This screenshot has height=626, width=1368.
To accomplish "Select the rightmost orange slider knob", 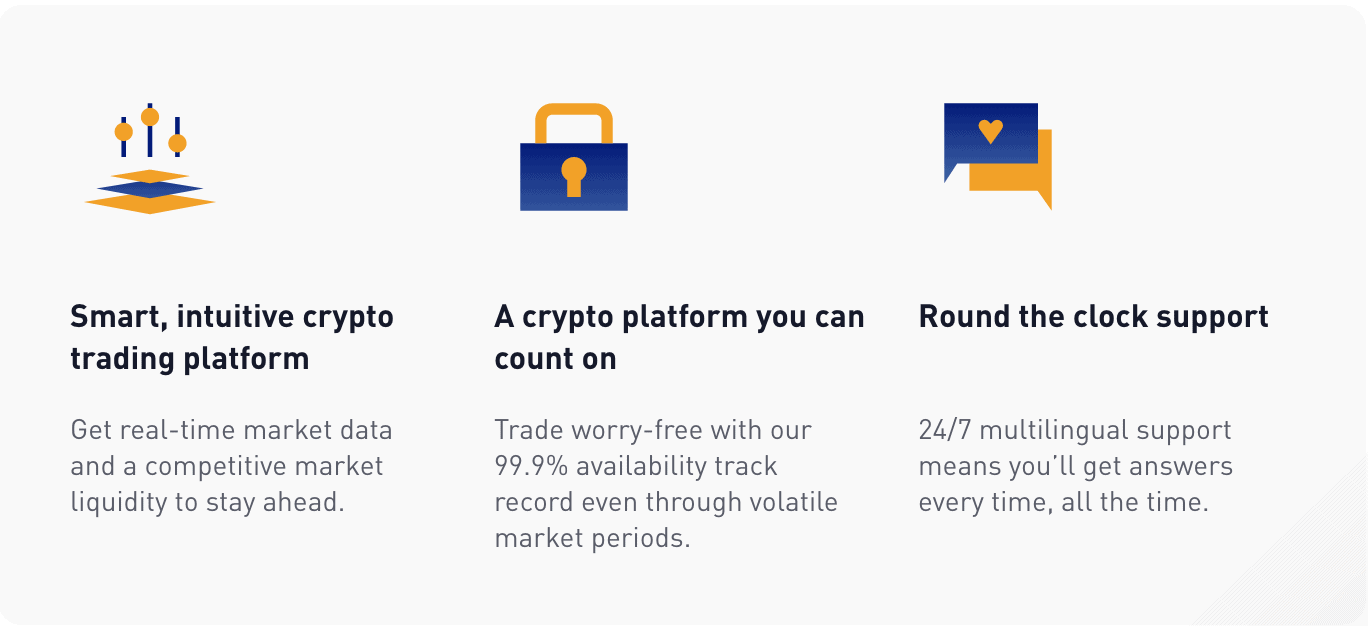I will click(x=177, y=144).
